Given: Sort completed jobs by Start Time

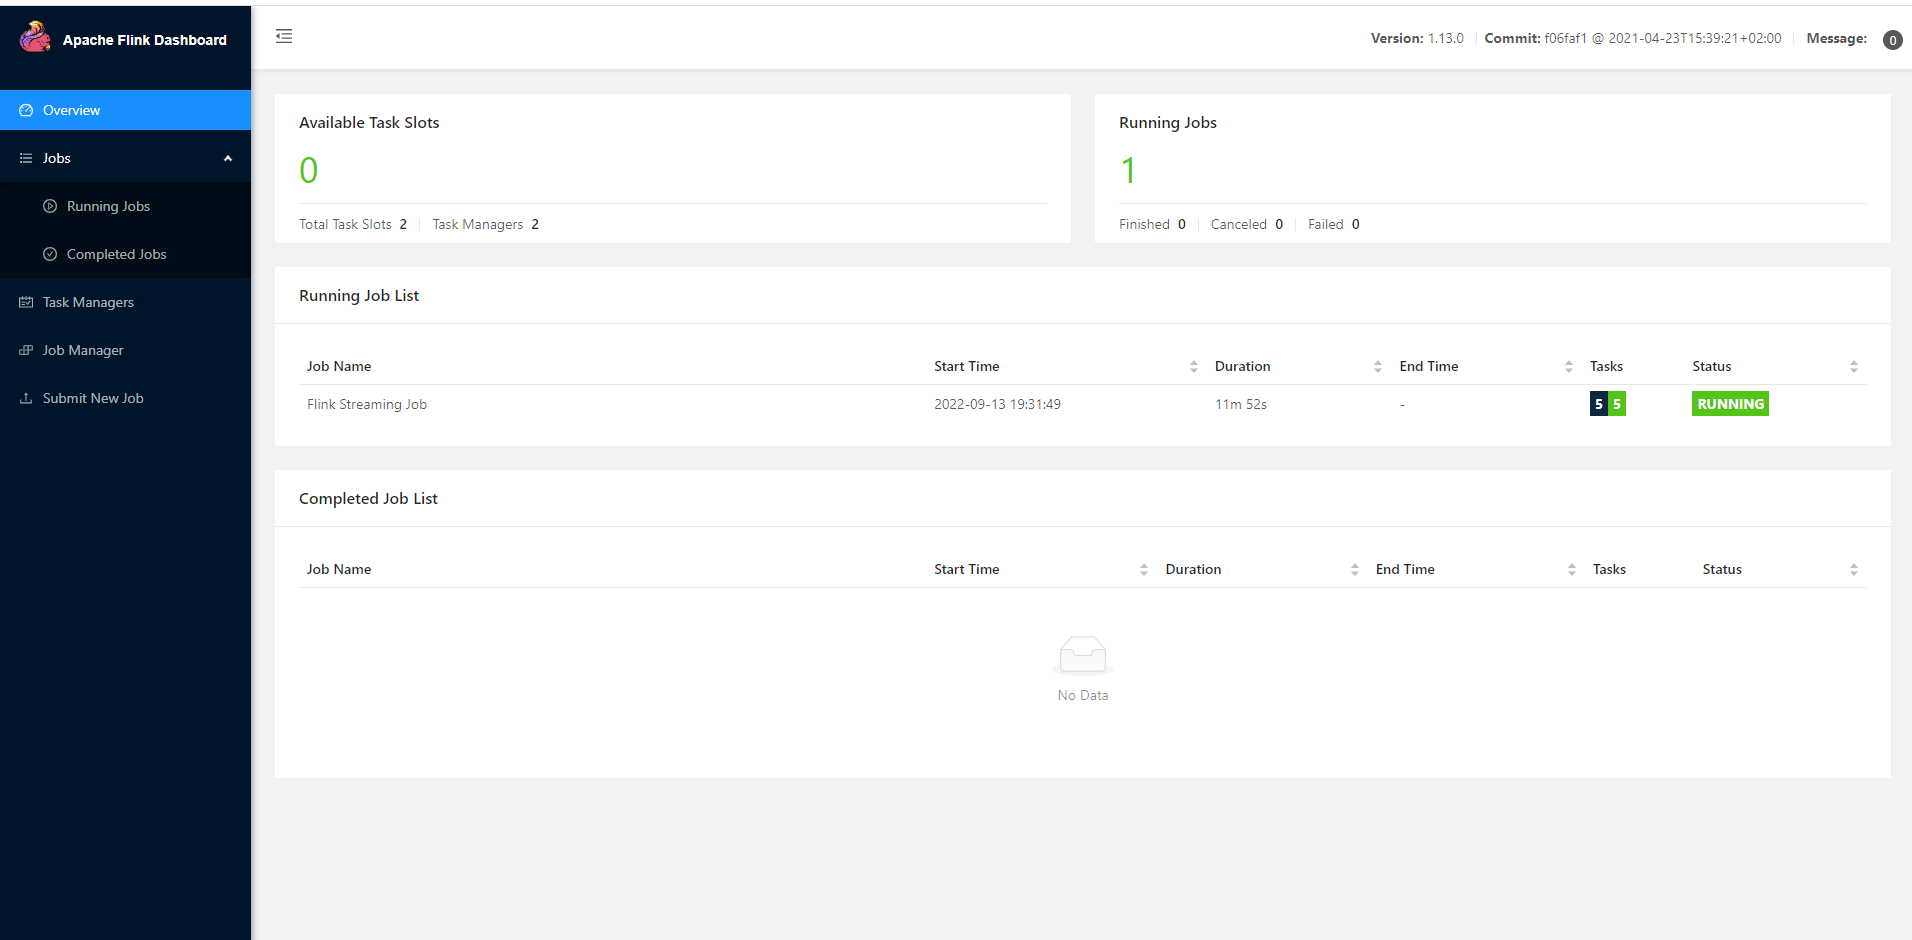Looking at the screenshot, I should coord(1143,570).
